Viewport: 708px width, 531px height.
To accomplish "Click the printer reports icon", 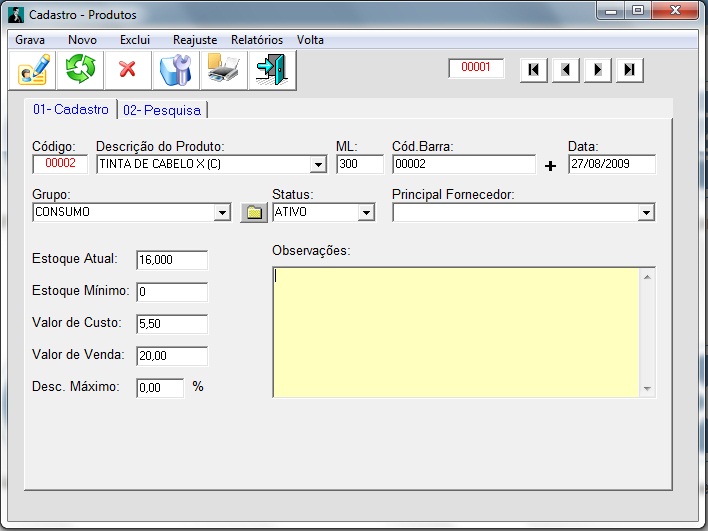I will click(223, 69).
